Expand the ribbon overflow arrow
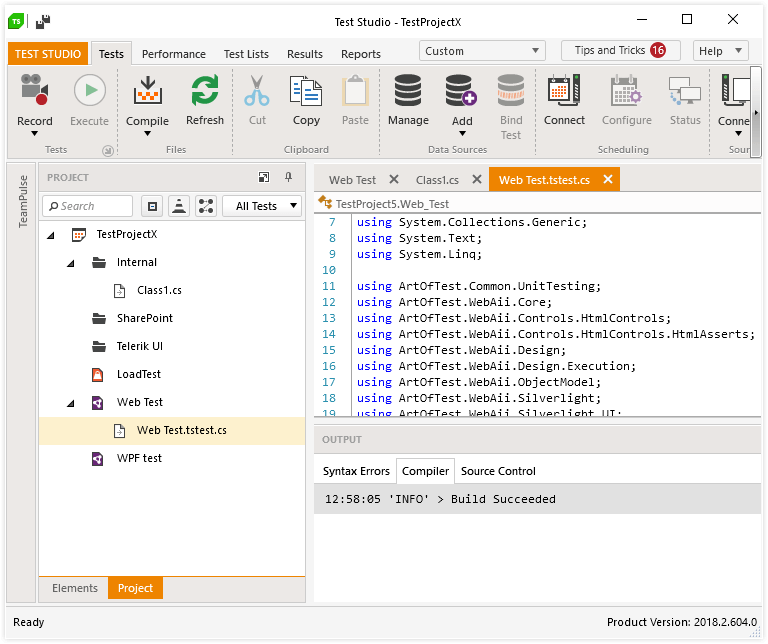Viewport: 768px width, 644px height. pos(756,113)
